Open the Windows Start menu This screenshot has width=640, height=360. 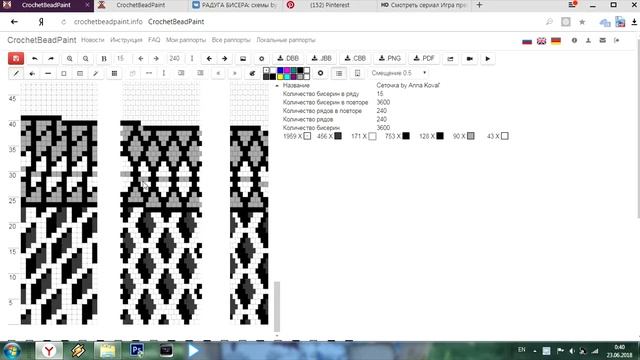coord(12,351)
